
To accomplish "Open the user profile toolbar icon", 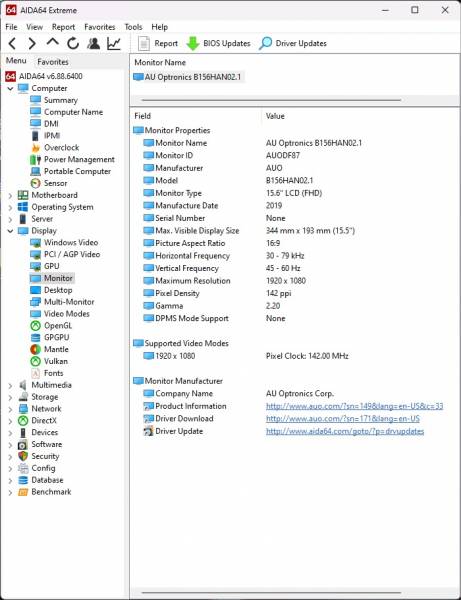I will pos(93,44).
